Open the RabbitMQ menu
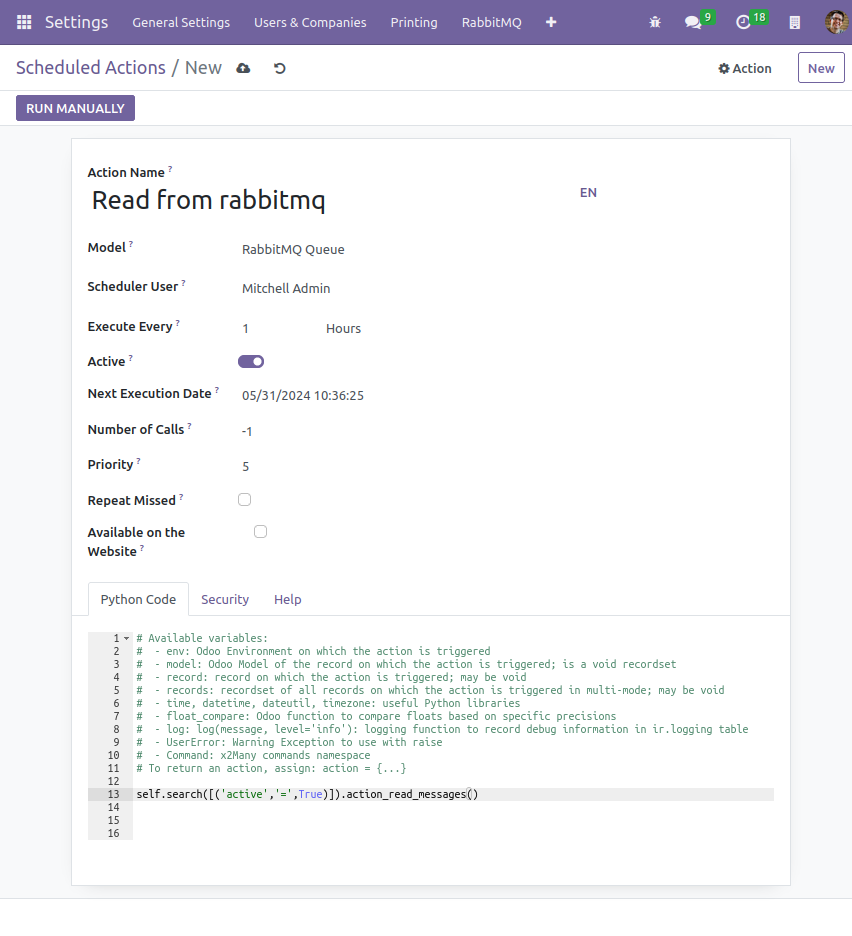852x936 pixels. [491, 22]
